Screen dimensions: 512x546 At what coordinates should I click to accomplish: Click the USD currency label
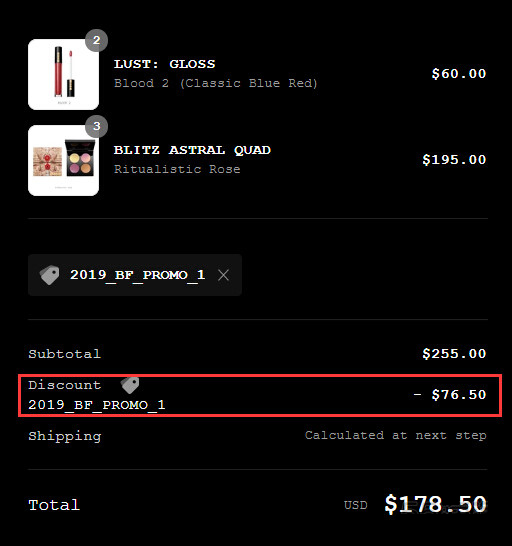pos(356,505)
